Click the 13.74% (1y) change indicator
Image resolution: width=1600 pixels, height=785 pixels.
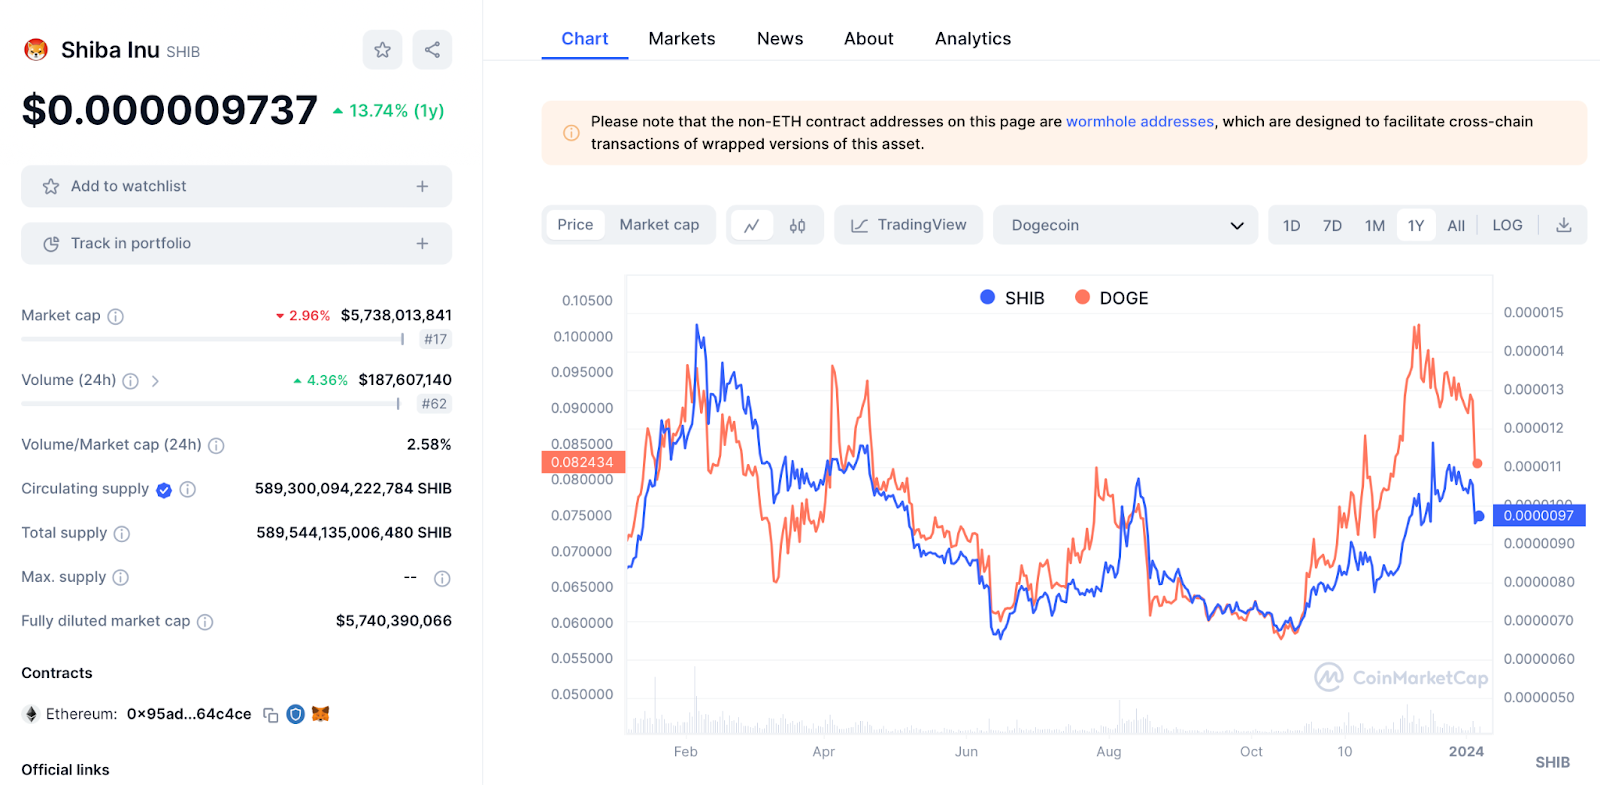click(388, 111)
